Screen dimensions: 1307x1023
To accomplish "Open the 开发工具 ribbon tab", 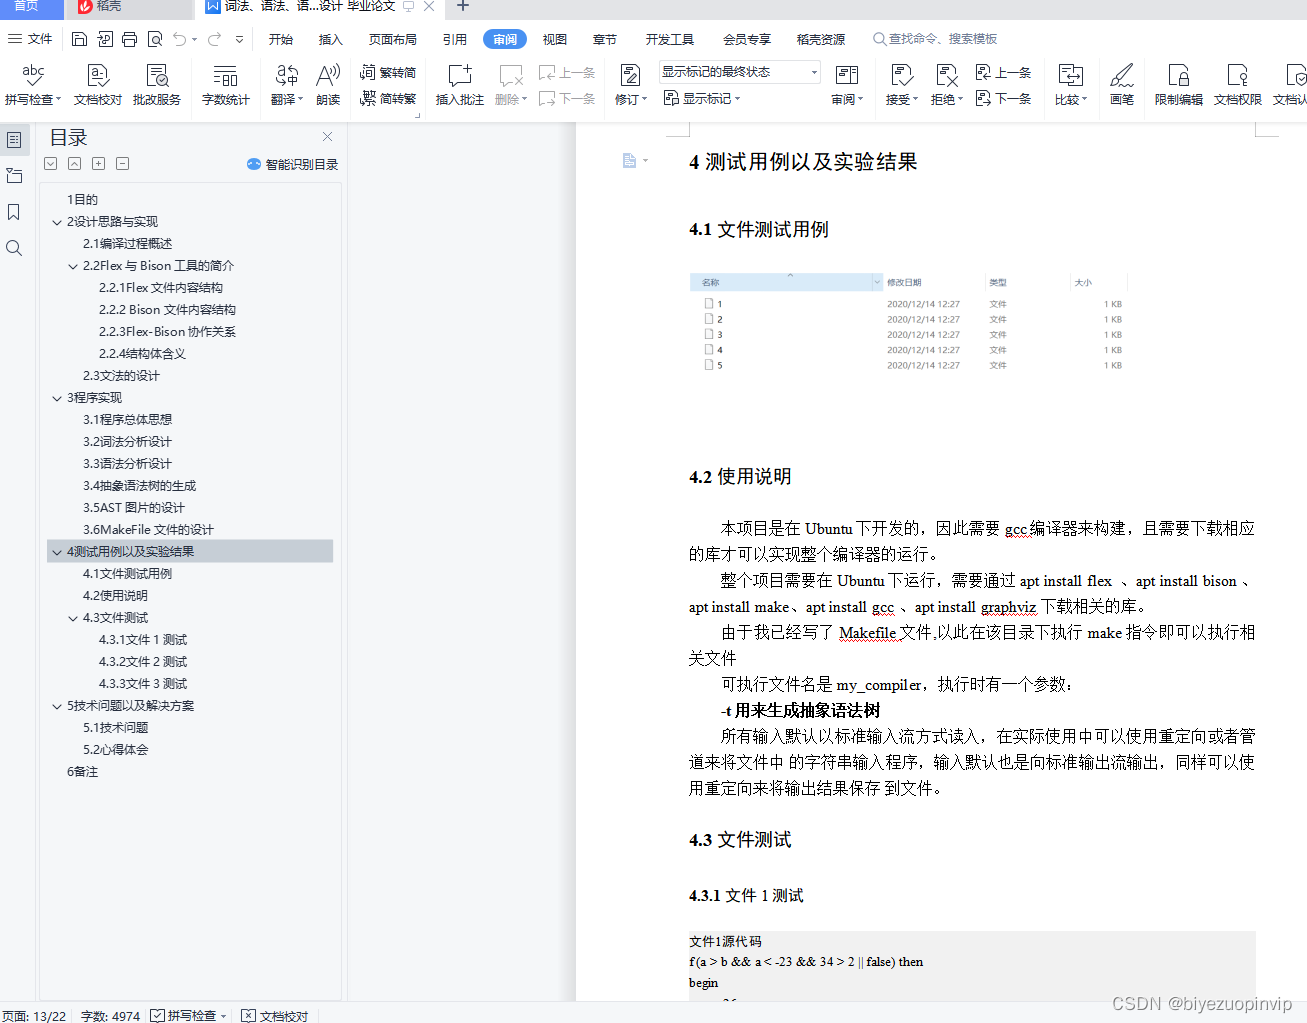I will 670,39.
